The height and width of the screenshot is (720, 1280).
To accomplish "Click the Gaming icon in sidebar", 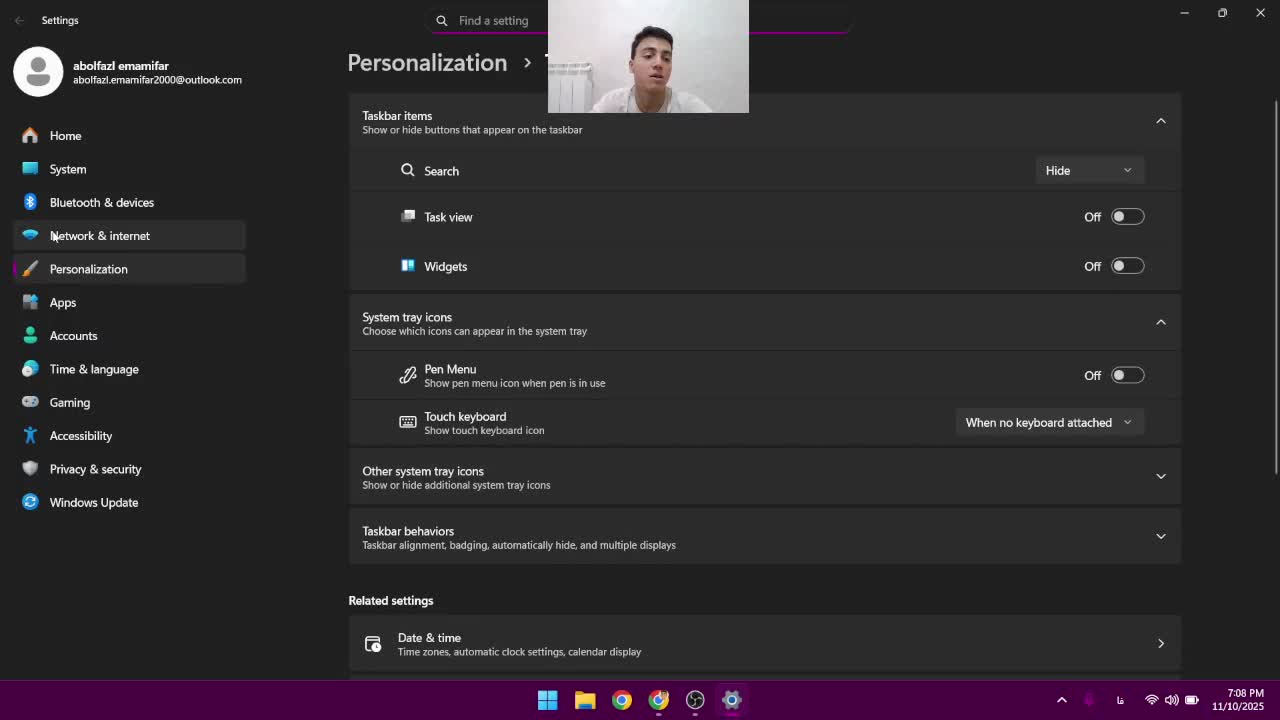I will 30,402.
